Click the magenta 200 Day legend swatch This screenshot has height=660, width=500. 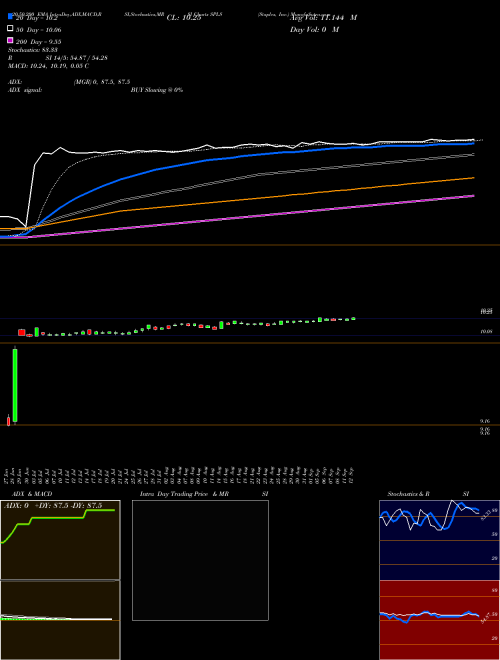(11, 40)
